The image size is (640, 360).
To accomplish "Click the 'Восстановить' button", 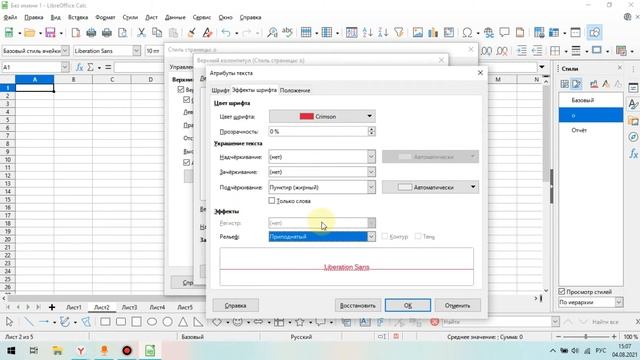I will pyautogui.click(x=358, y=305).
